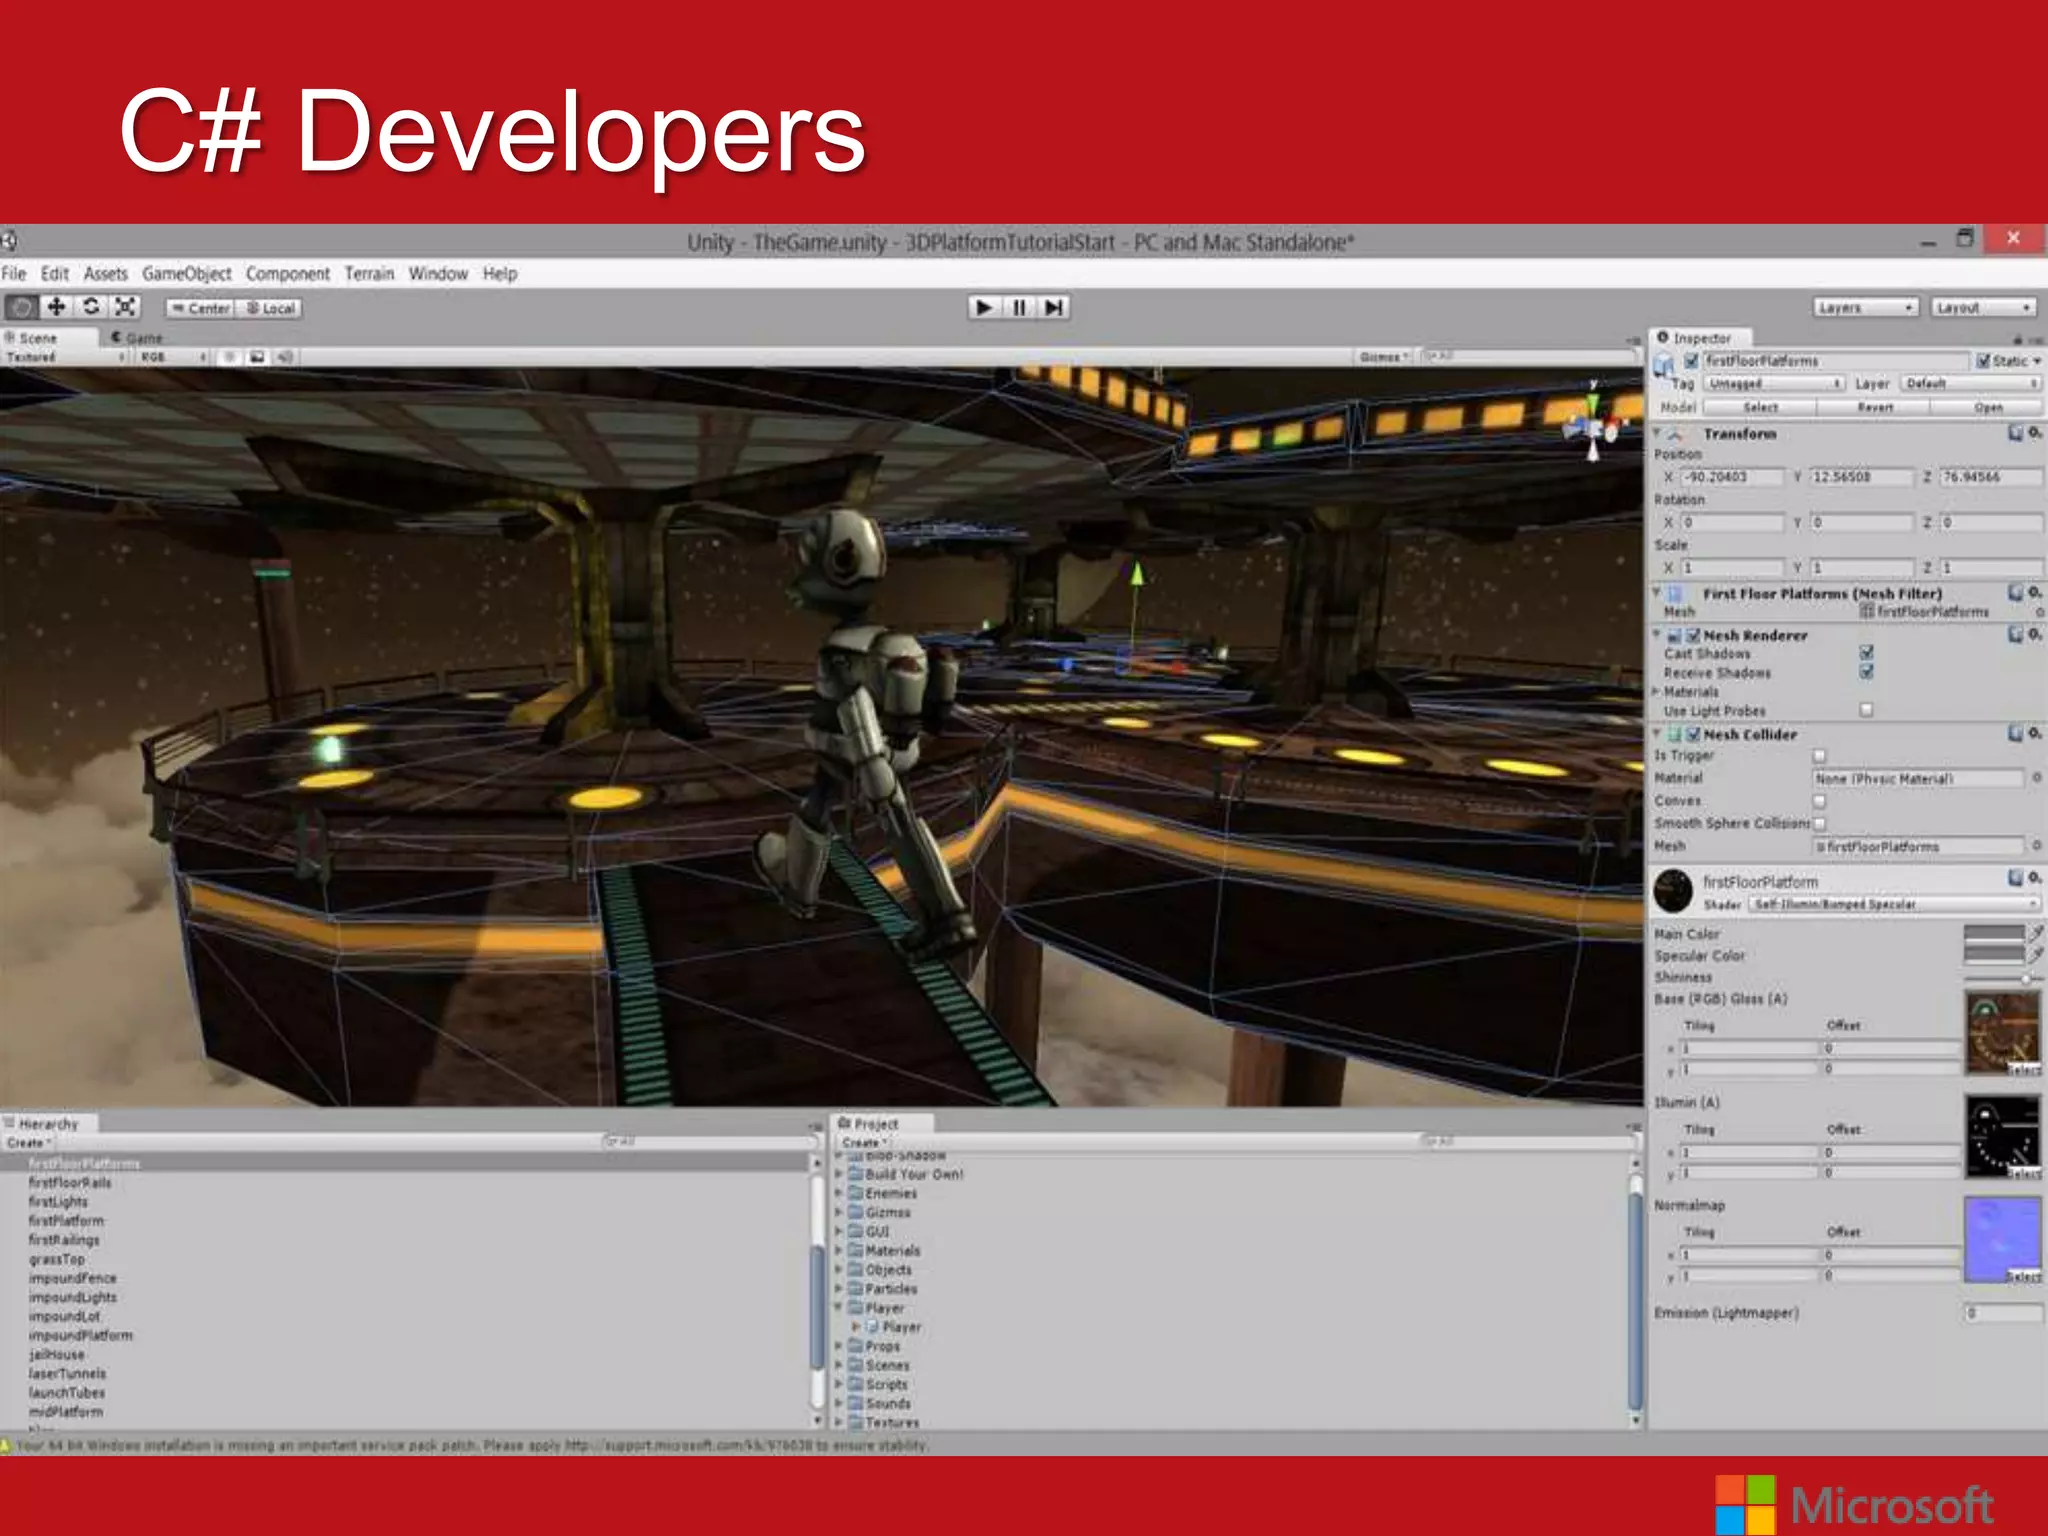
Task: Open the GameObject menu
Action: 187,273
